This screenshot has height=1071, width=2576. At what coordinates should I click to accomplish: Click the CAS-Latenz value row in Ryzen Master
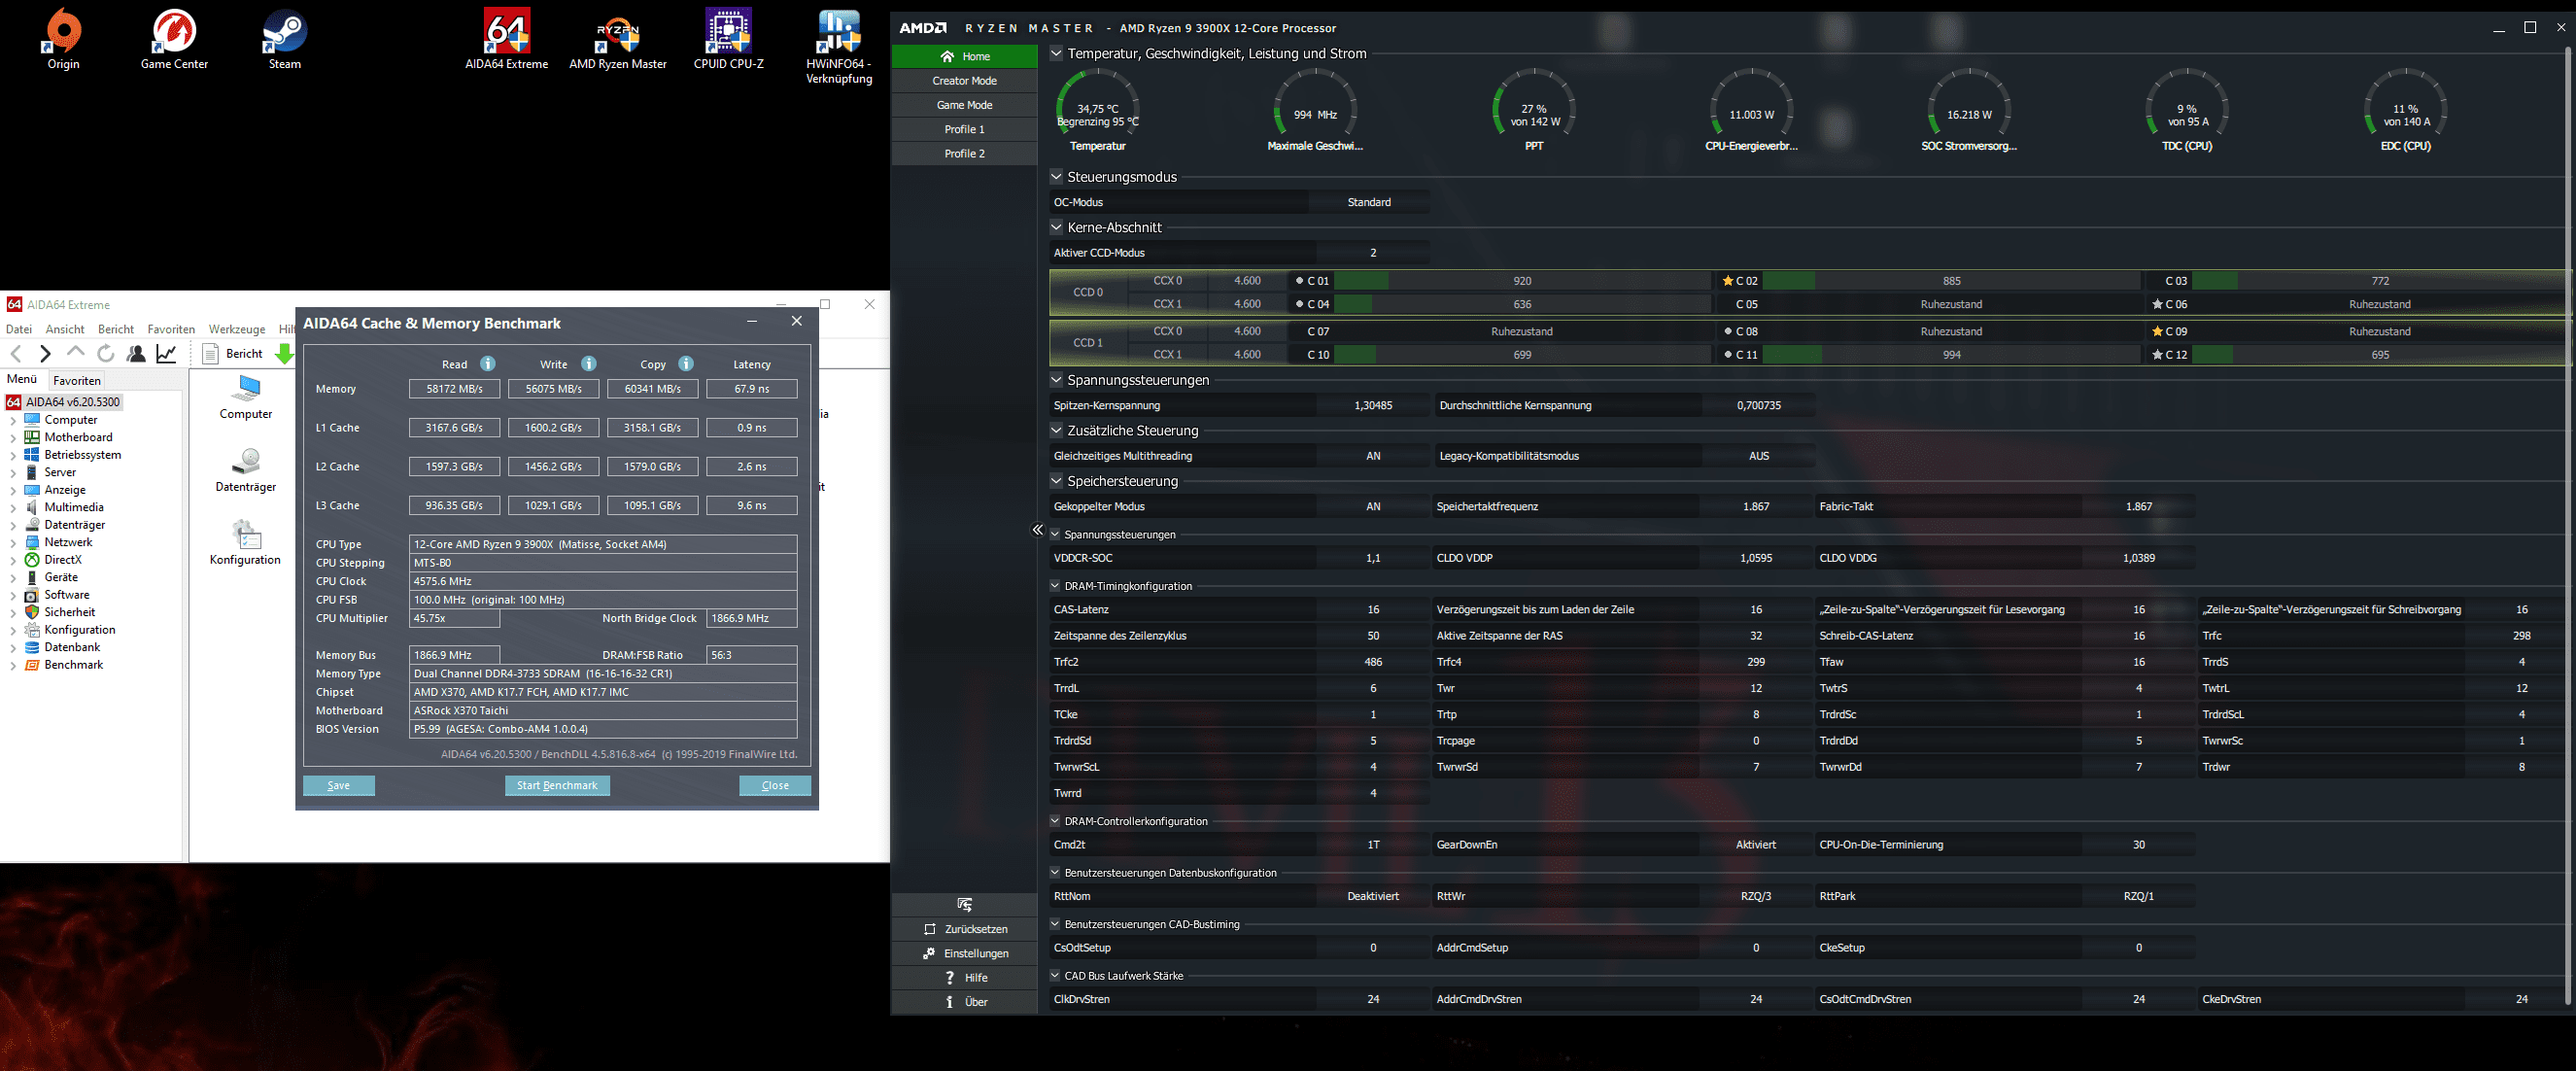(1239, 610)
